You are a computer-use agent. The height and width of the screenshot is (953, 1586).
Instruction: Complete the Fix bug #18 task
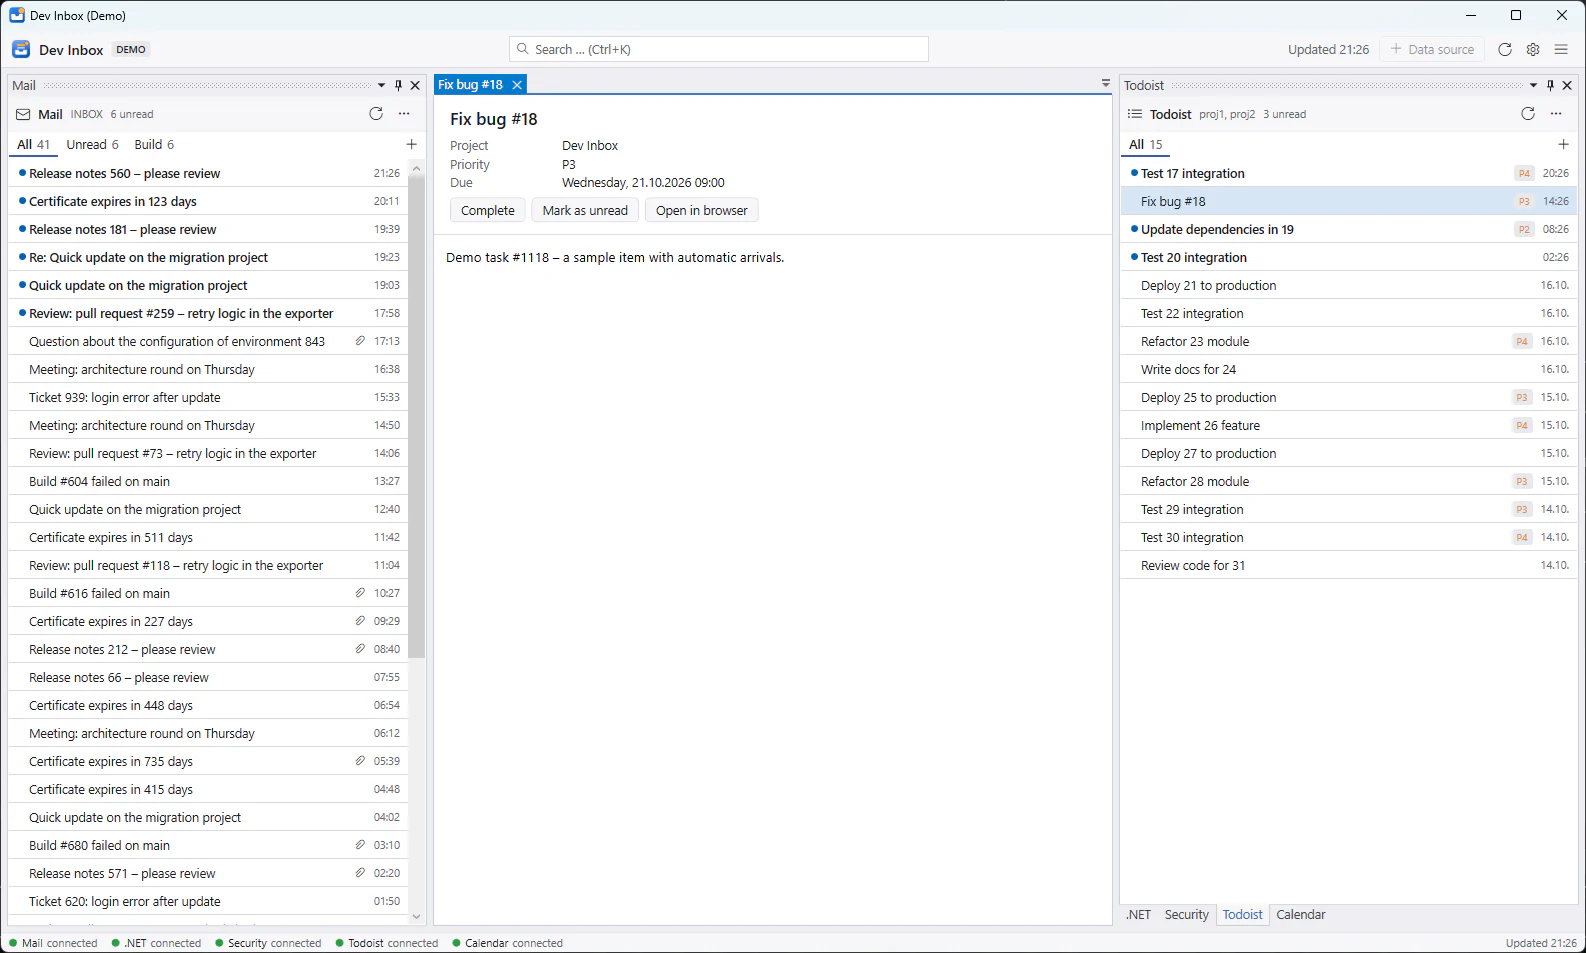488,210
